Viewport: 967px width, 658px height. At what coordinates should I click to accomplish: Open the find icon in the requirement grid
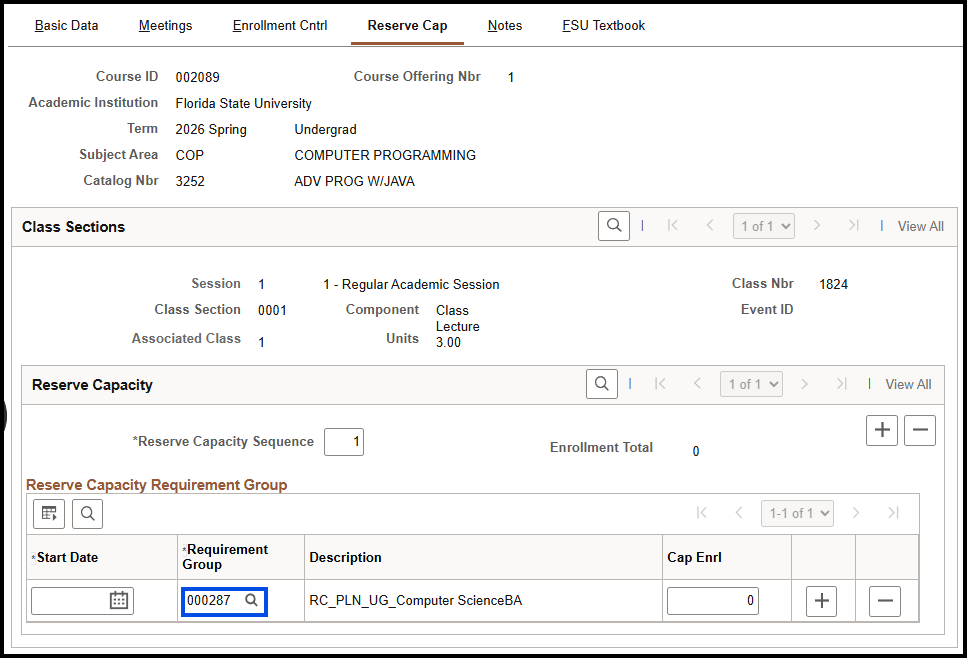(87, 513)
